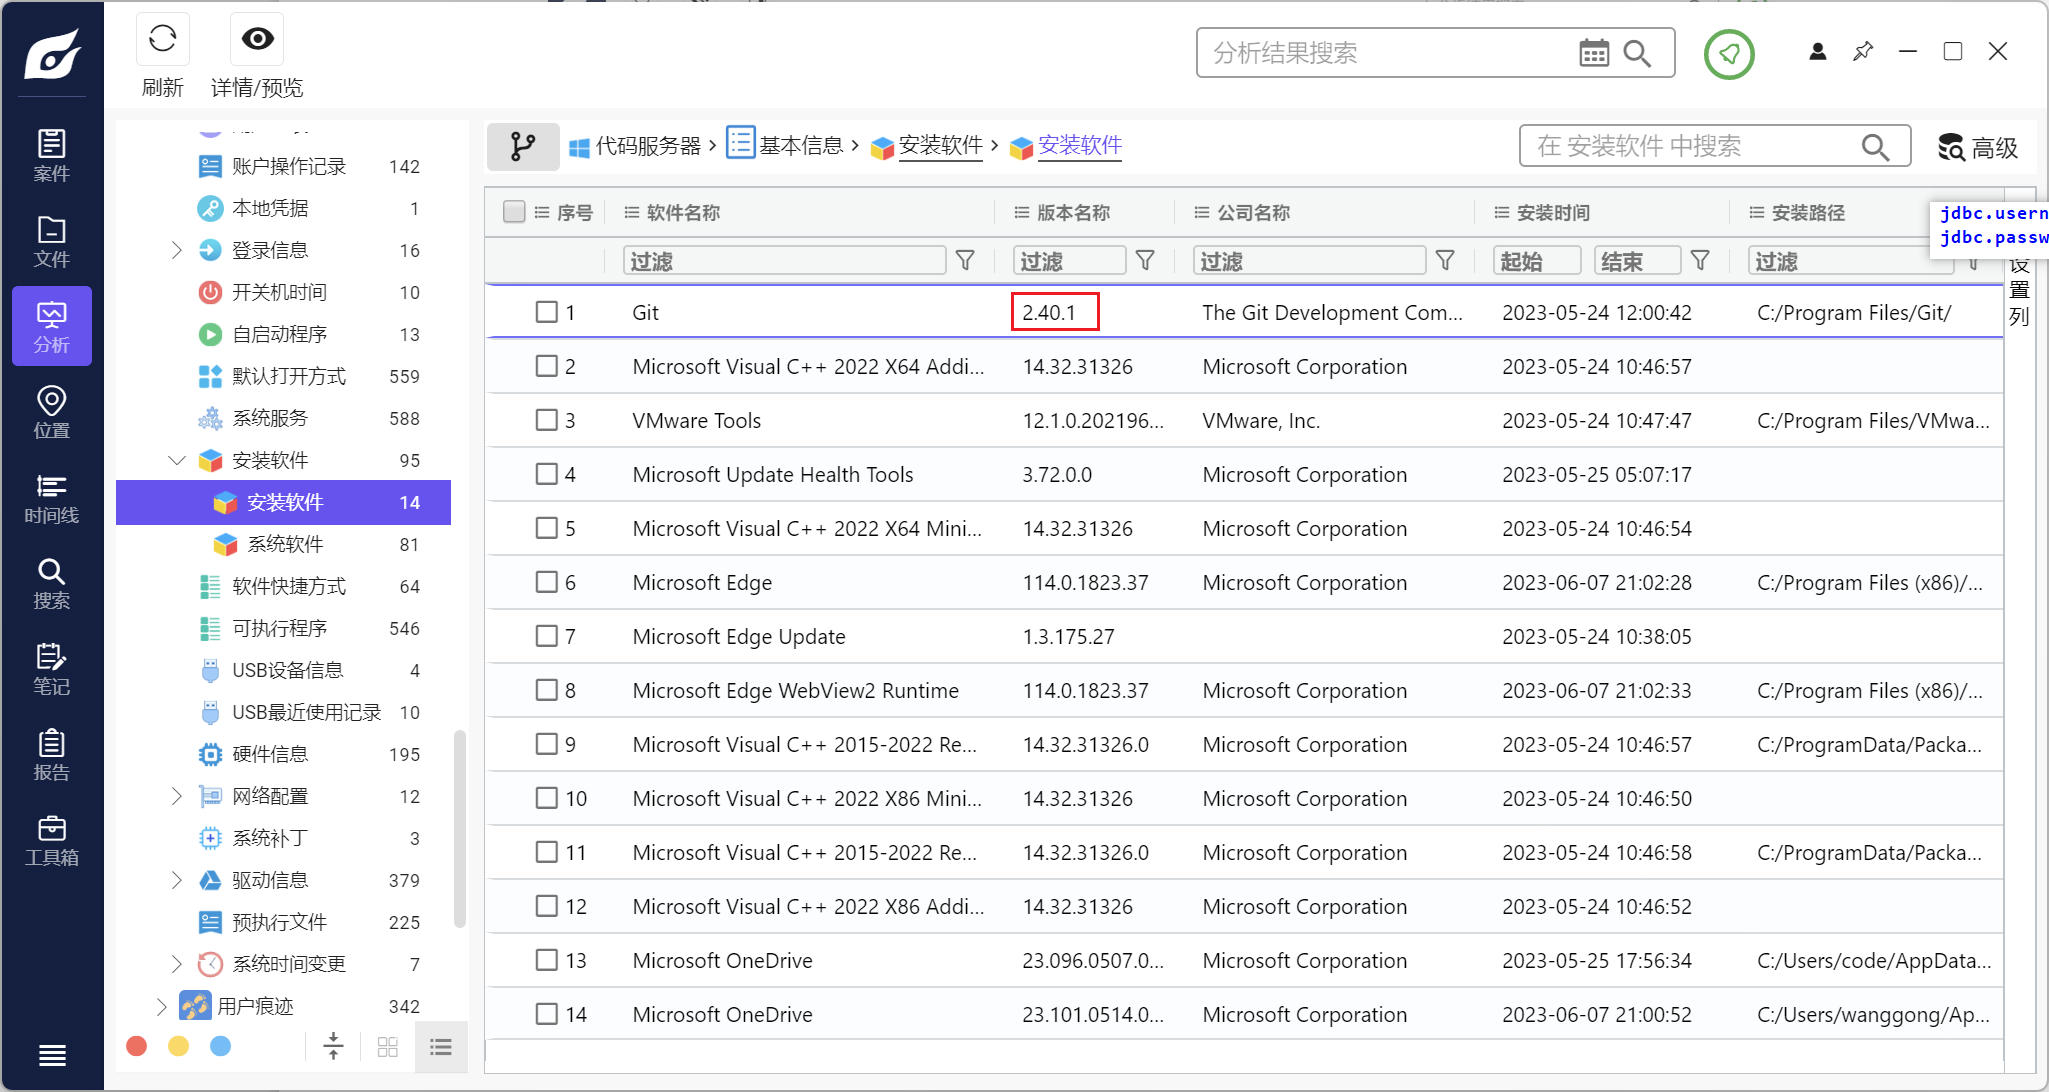Viewport: 2049px width, 1092px height.
Task: Toggle the select-all checkbox in header
Action: (514, 212)
